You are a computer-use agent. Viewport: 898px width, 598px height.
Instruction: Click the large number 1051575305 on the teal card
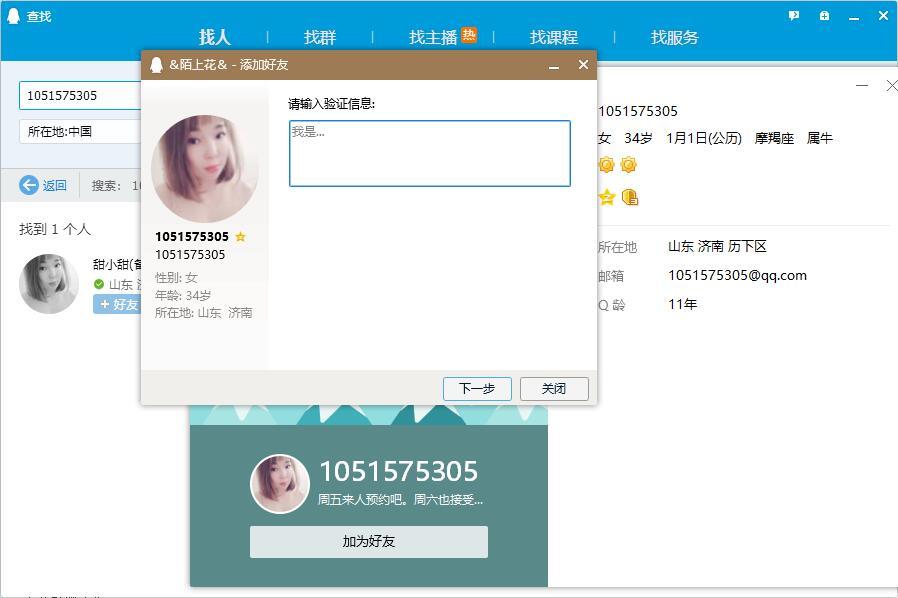399,471
